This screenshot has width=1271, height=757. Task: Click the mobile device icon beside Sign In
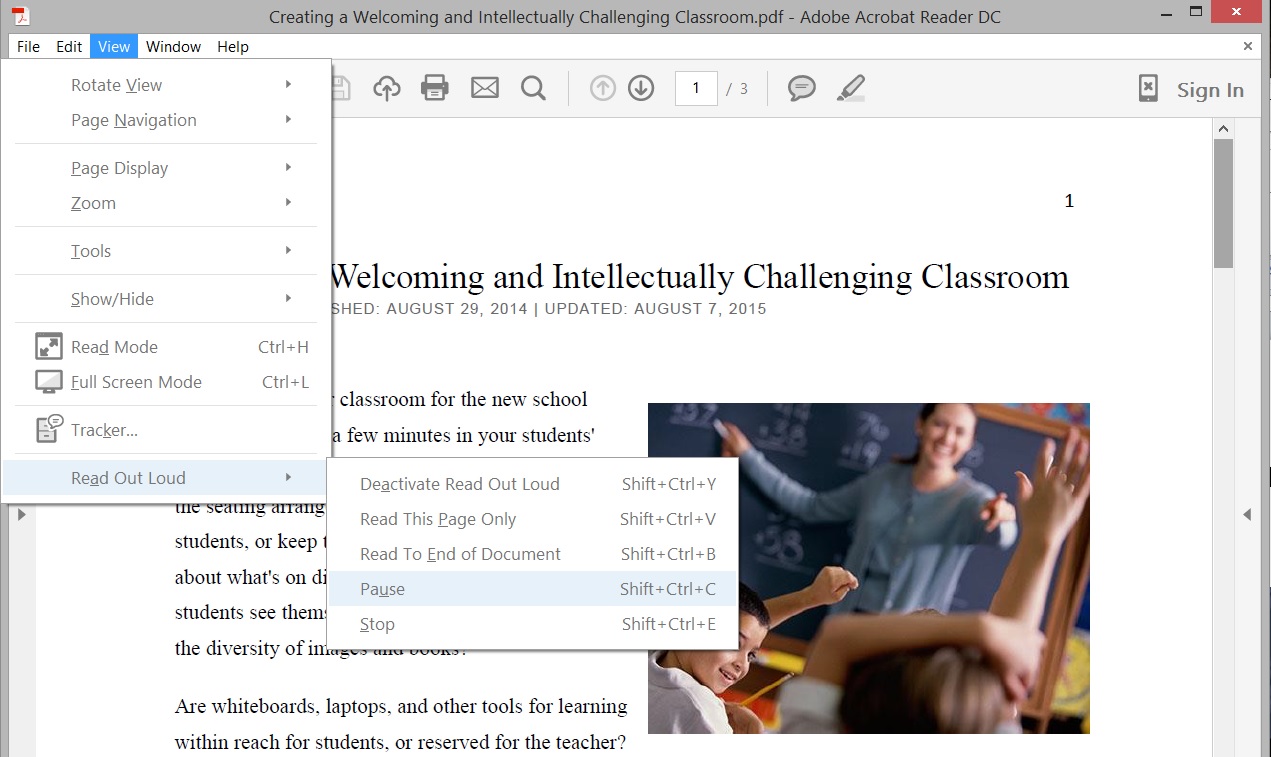click(1149, 88)
